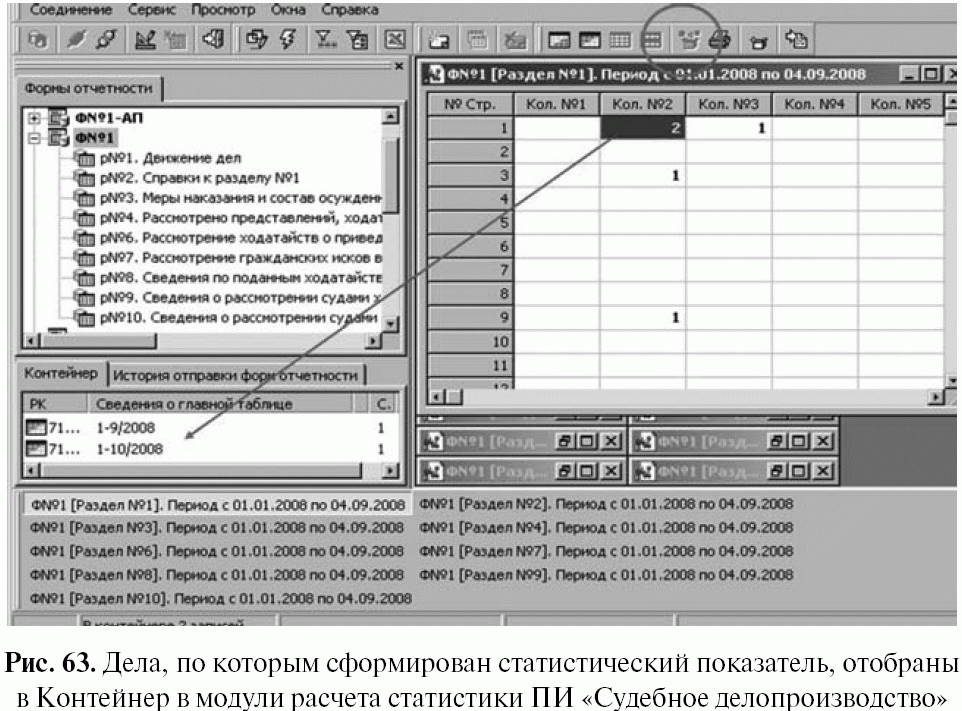Click the export arrow icon at toolbar end
The width and height of the screenshot is (962, 711).
[x=796, y=40]
